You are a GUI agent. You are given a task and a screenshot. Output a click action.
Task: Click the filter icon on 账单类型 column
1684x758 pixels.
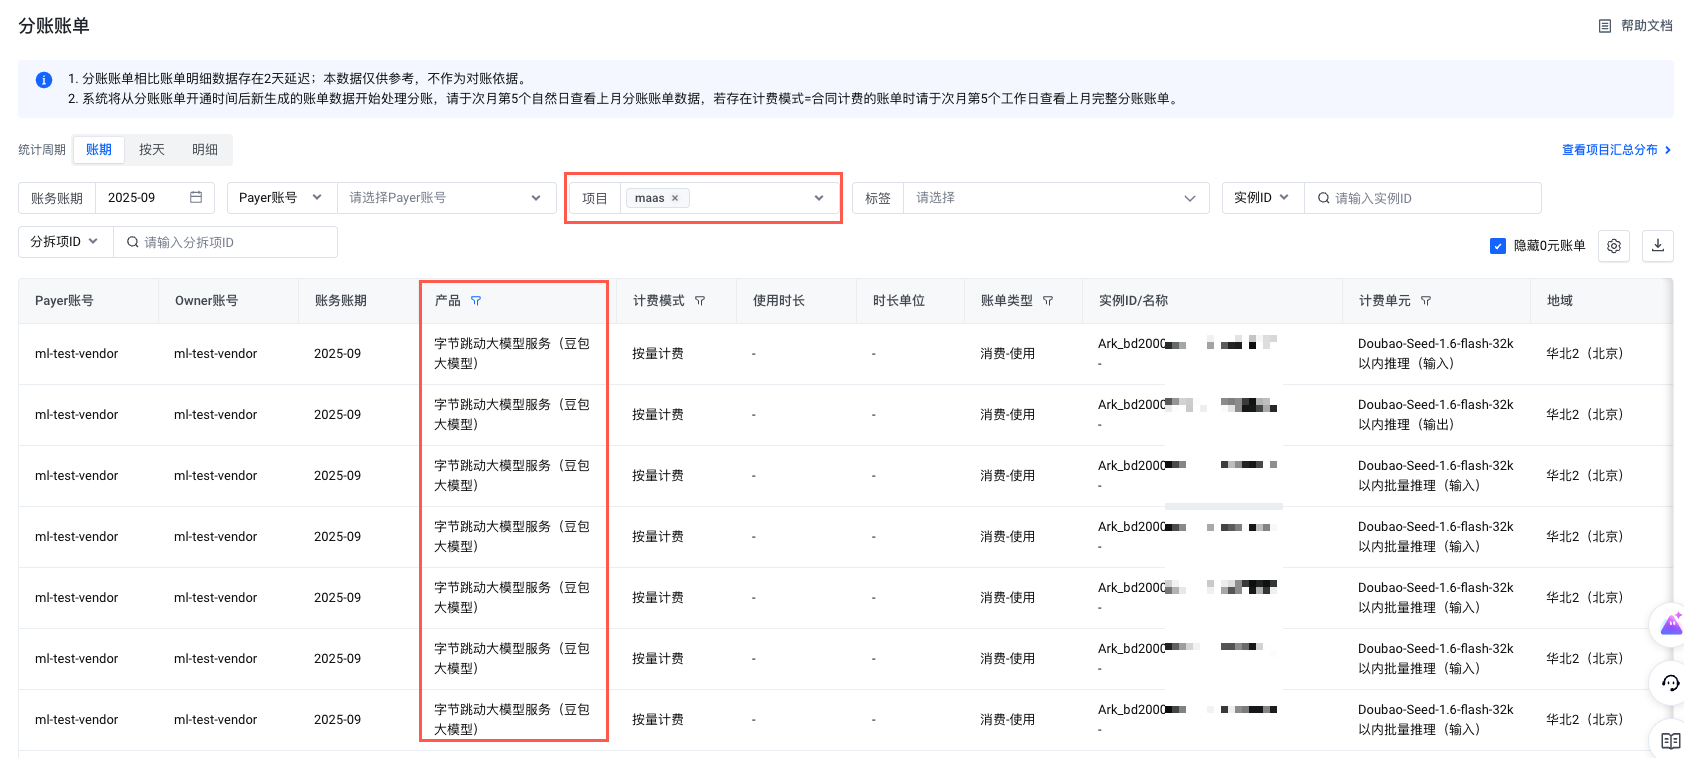tap(1048, 301)
